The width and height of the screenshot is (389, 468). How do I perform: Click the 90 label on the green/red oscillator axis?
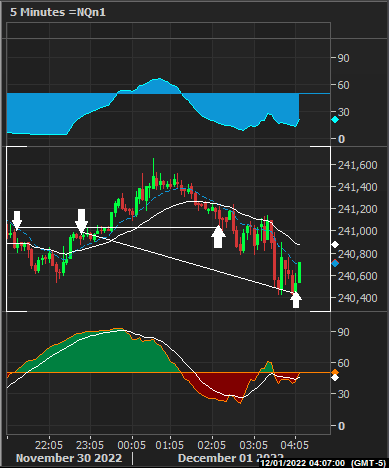pos(343,332)
